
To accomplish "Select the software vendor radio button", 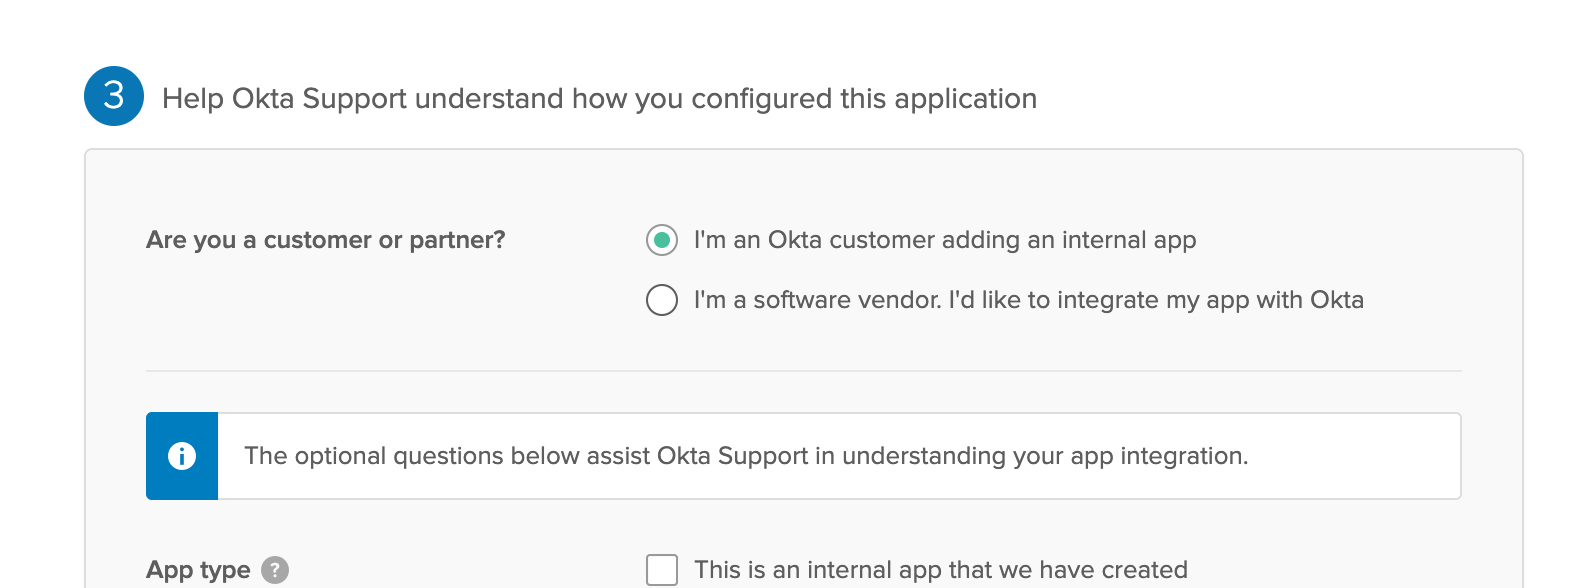I will [662, 300].
